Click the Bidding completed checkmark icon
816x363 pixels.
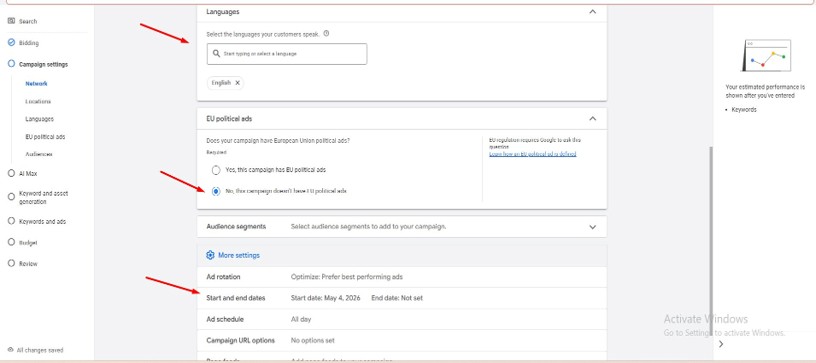(11, 43)
